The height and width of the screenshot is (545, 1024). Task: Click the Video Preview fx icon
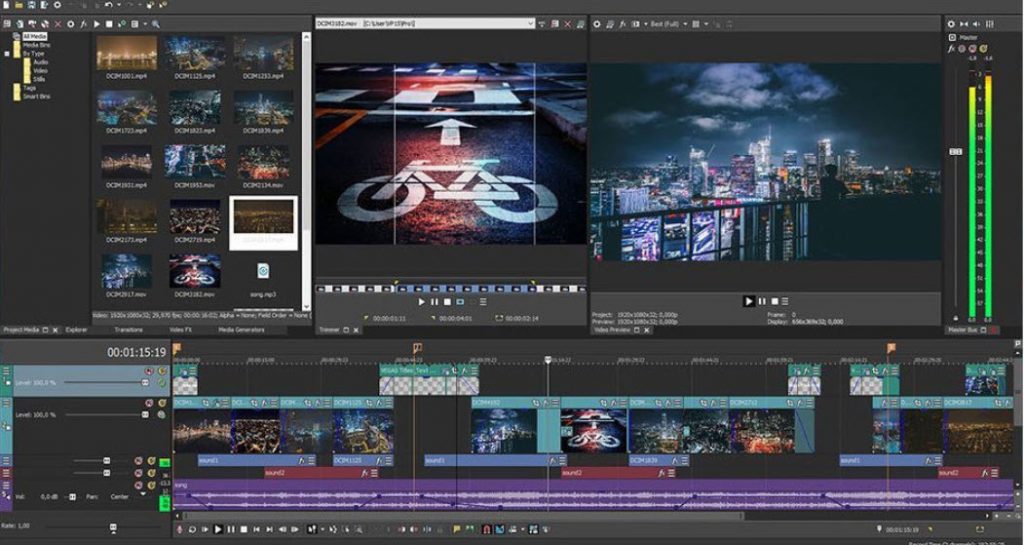(623, 23)
